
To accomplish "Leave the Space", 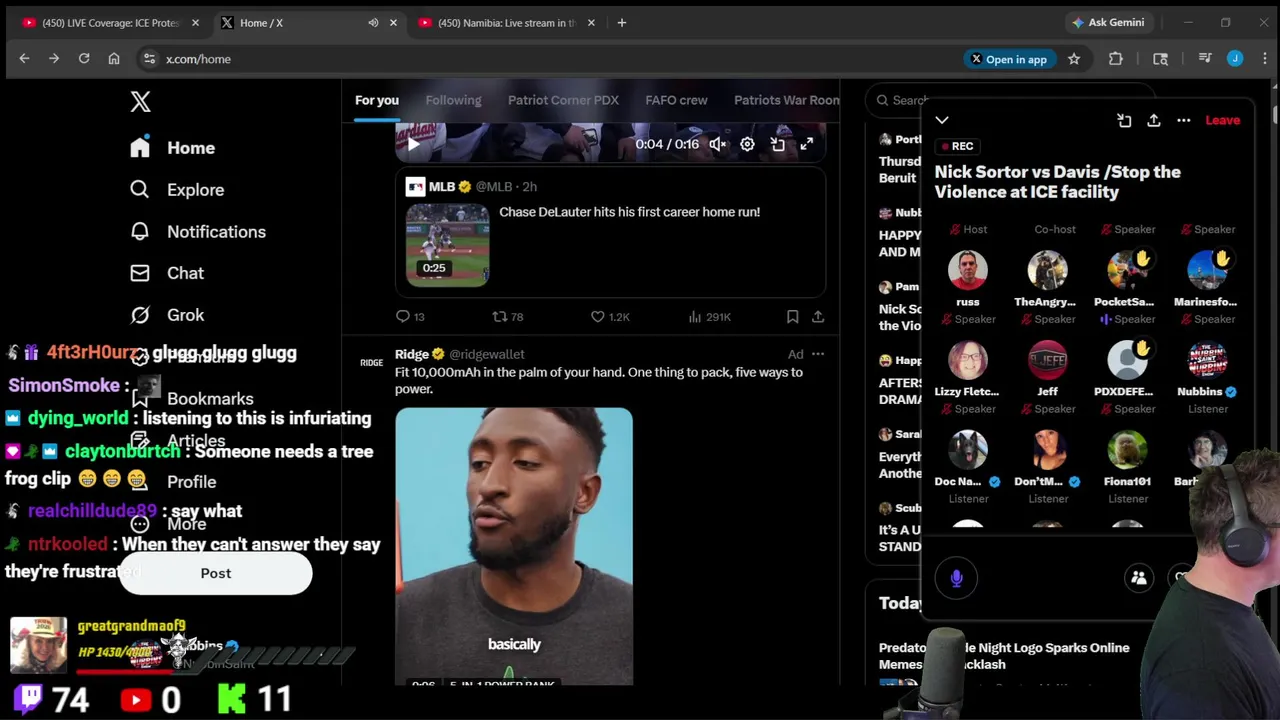I will coord(1222,120).
